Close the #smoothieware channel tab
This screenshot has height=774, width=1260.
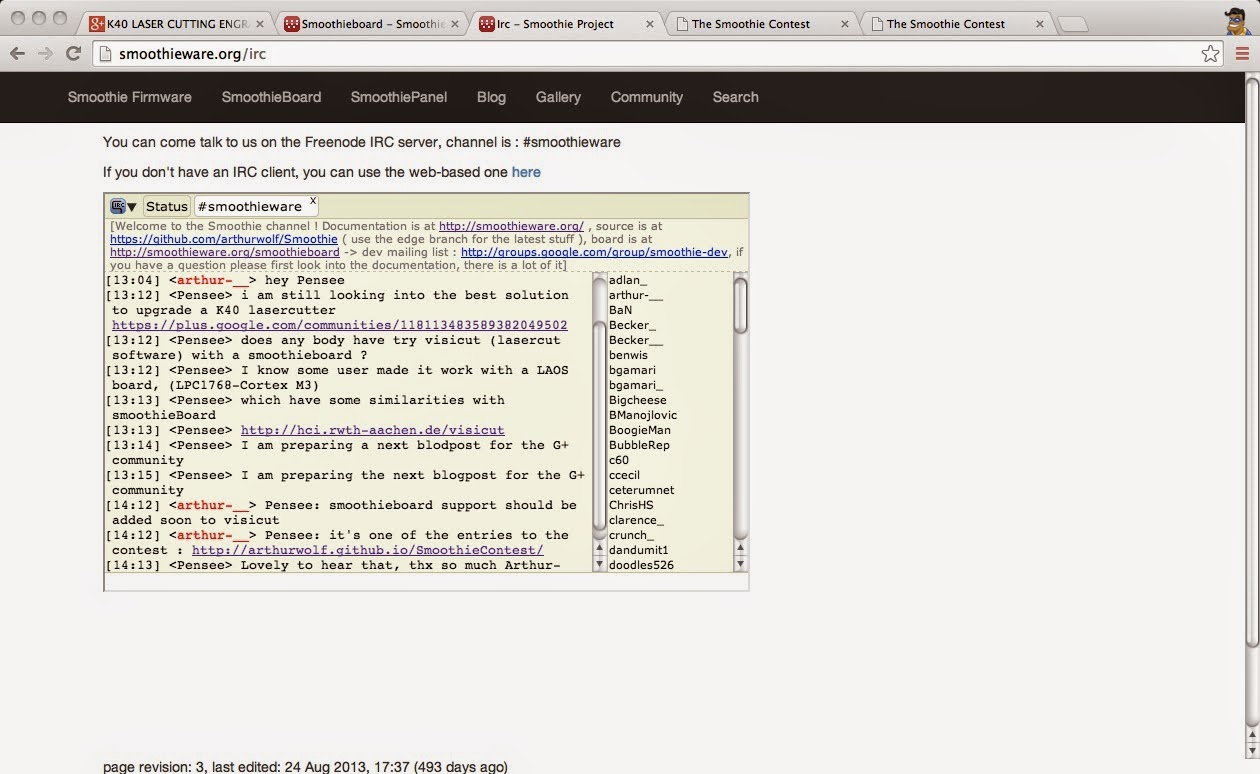click(312, 201)
